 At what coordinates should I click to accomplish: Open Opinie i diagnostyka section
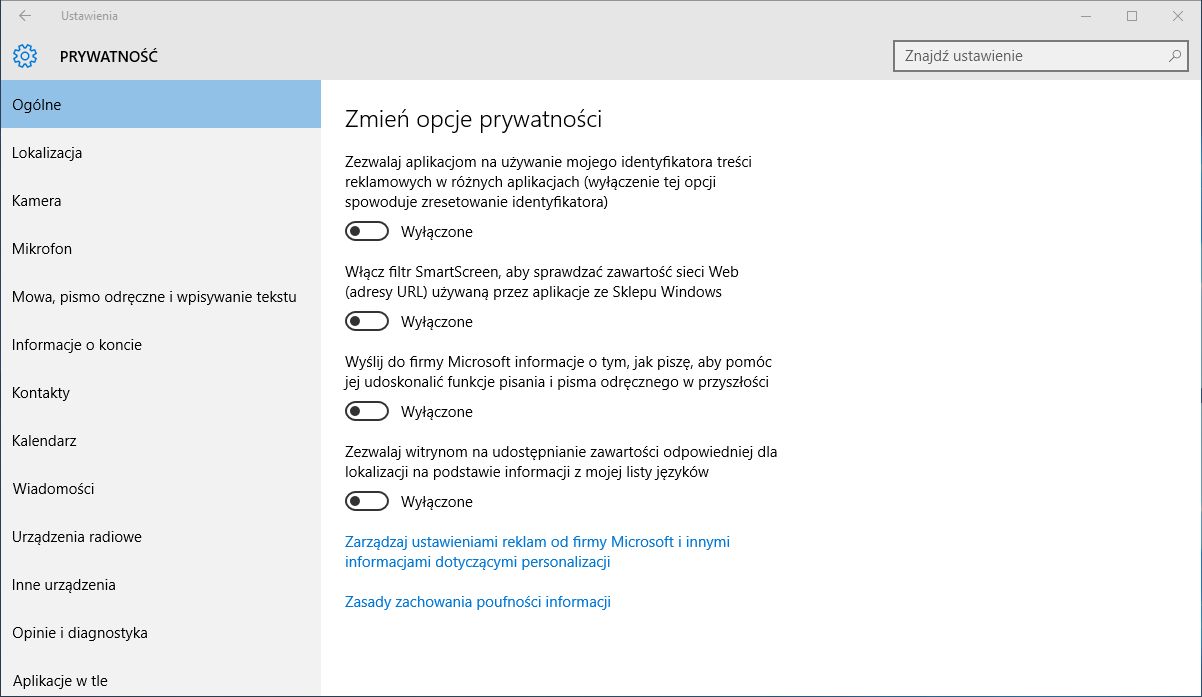tap(80, 633)
